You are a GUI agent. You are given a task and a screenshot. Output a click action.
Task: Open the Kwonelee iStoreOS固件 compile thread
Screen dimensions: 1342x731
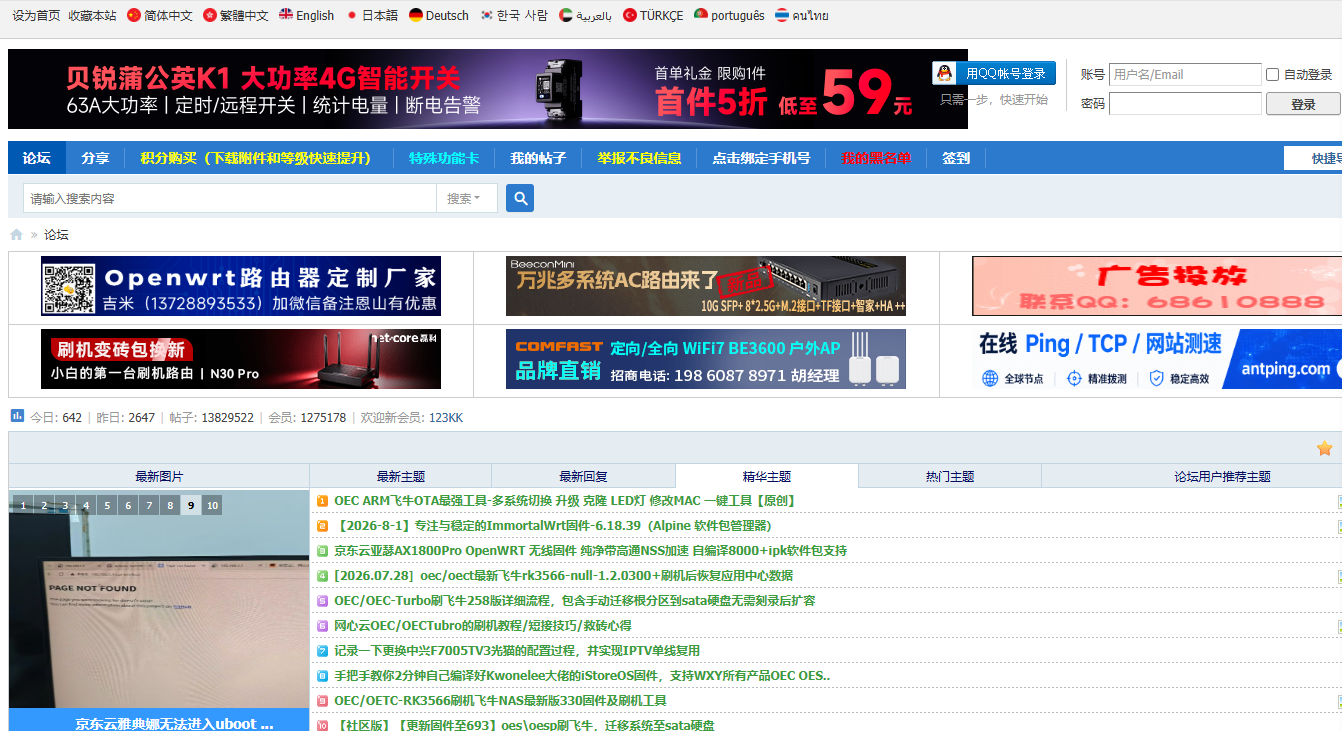[582, 676]
